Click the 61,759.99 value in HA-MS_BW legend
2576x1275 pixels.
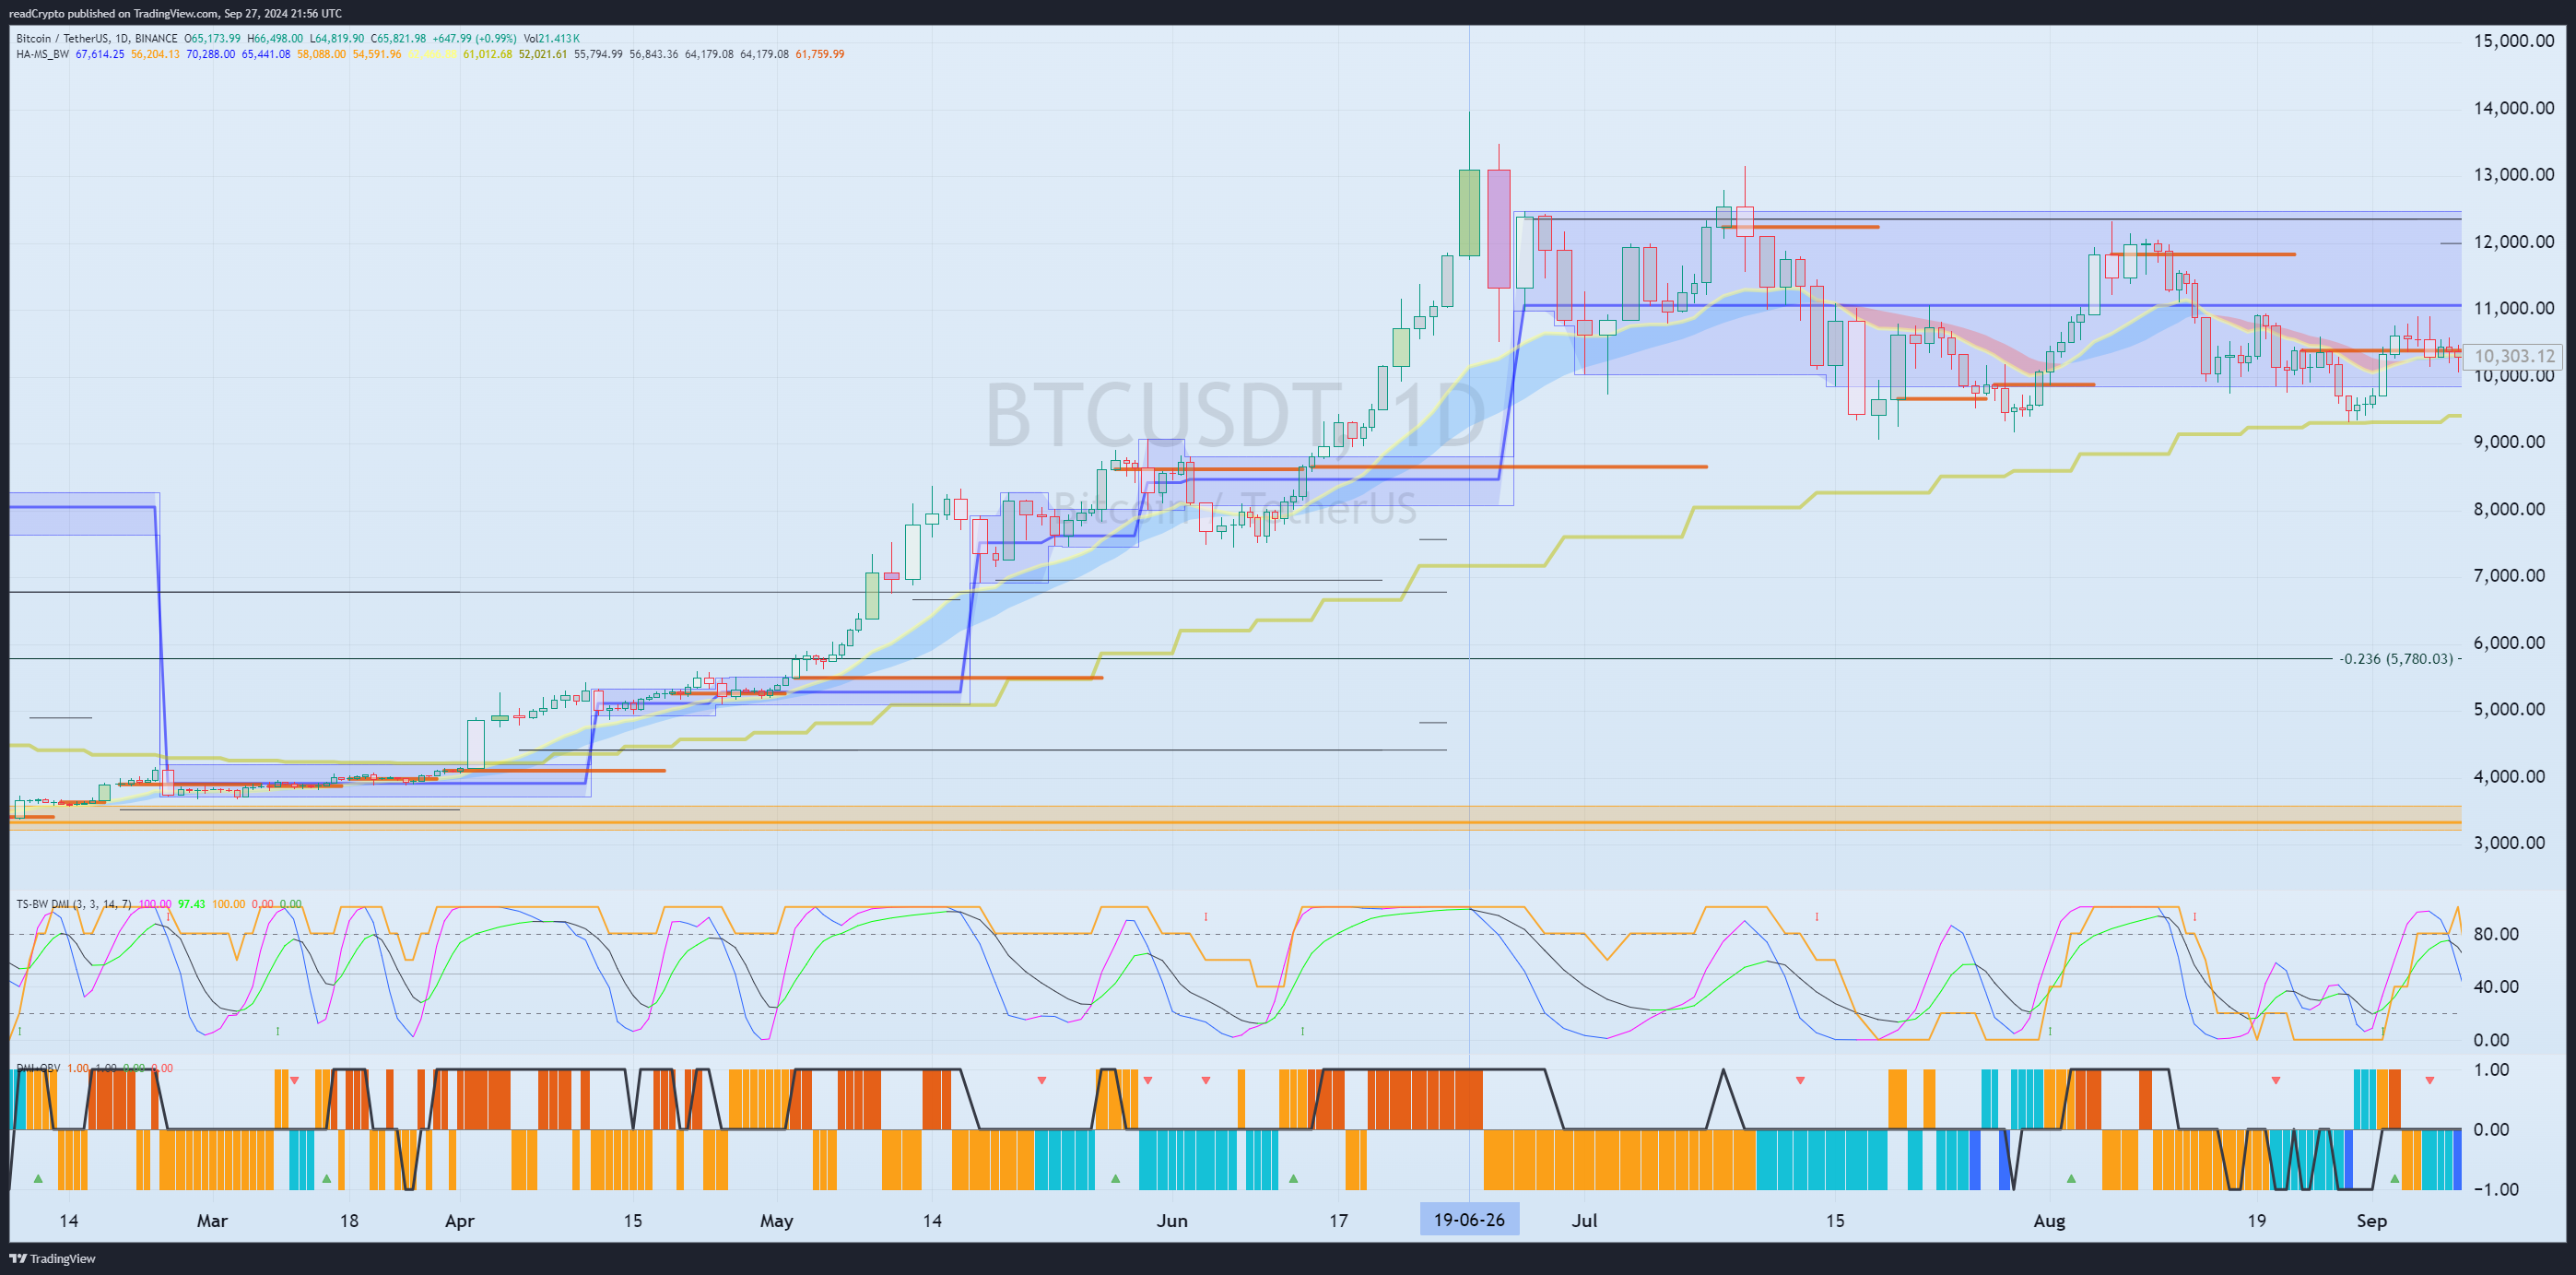coord(819,54)
